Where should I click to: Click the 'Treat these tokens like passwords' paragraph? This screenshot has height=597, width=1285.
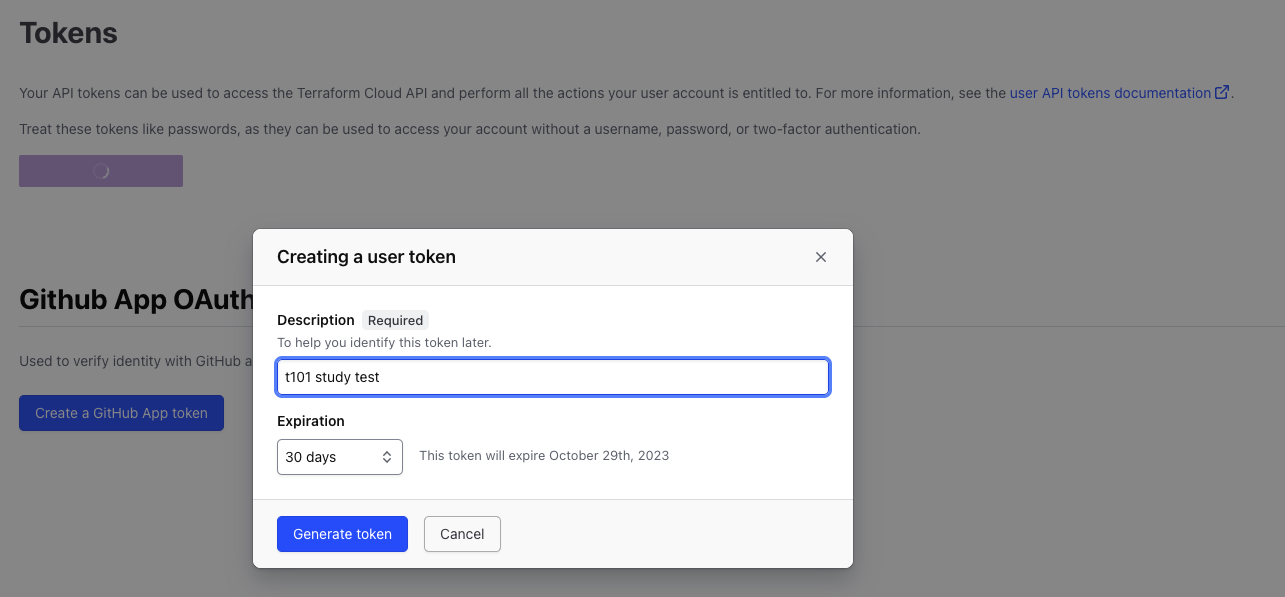click(x=469, y=129)
